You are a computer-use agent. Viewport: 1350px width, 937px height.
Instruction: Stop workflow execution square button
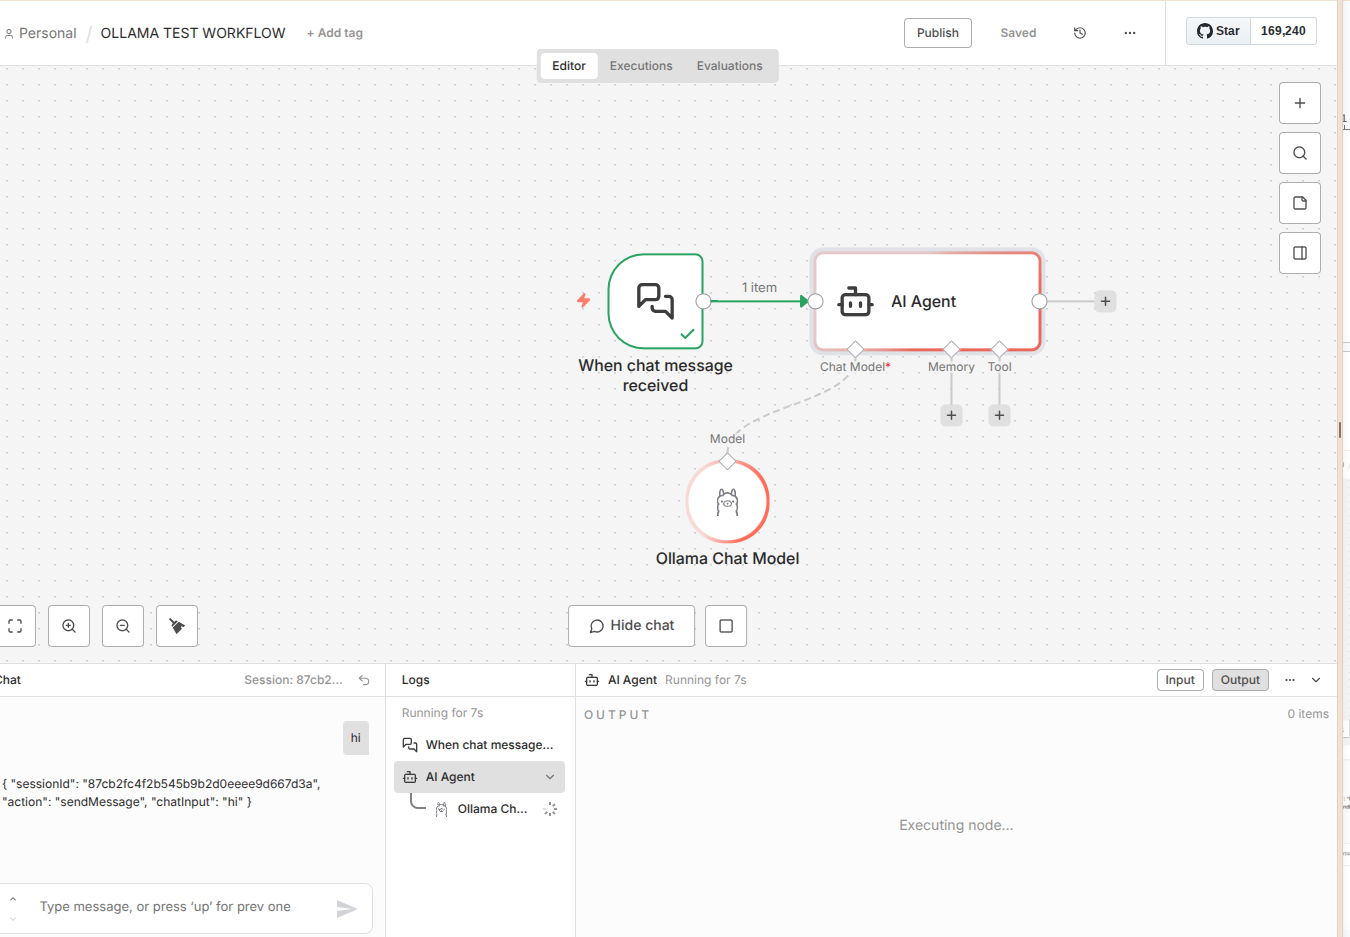(726, 626)
